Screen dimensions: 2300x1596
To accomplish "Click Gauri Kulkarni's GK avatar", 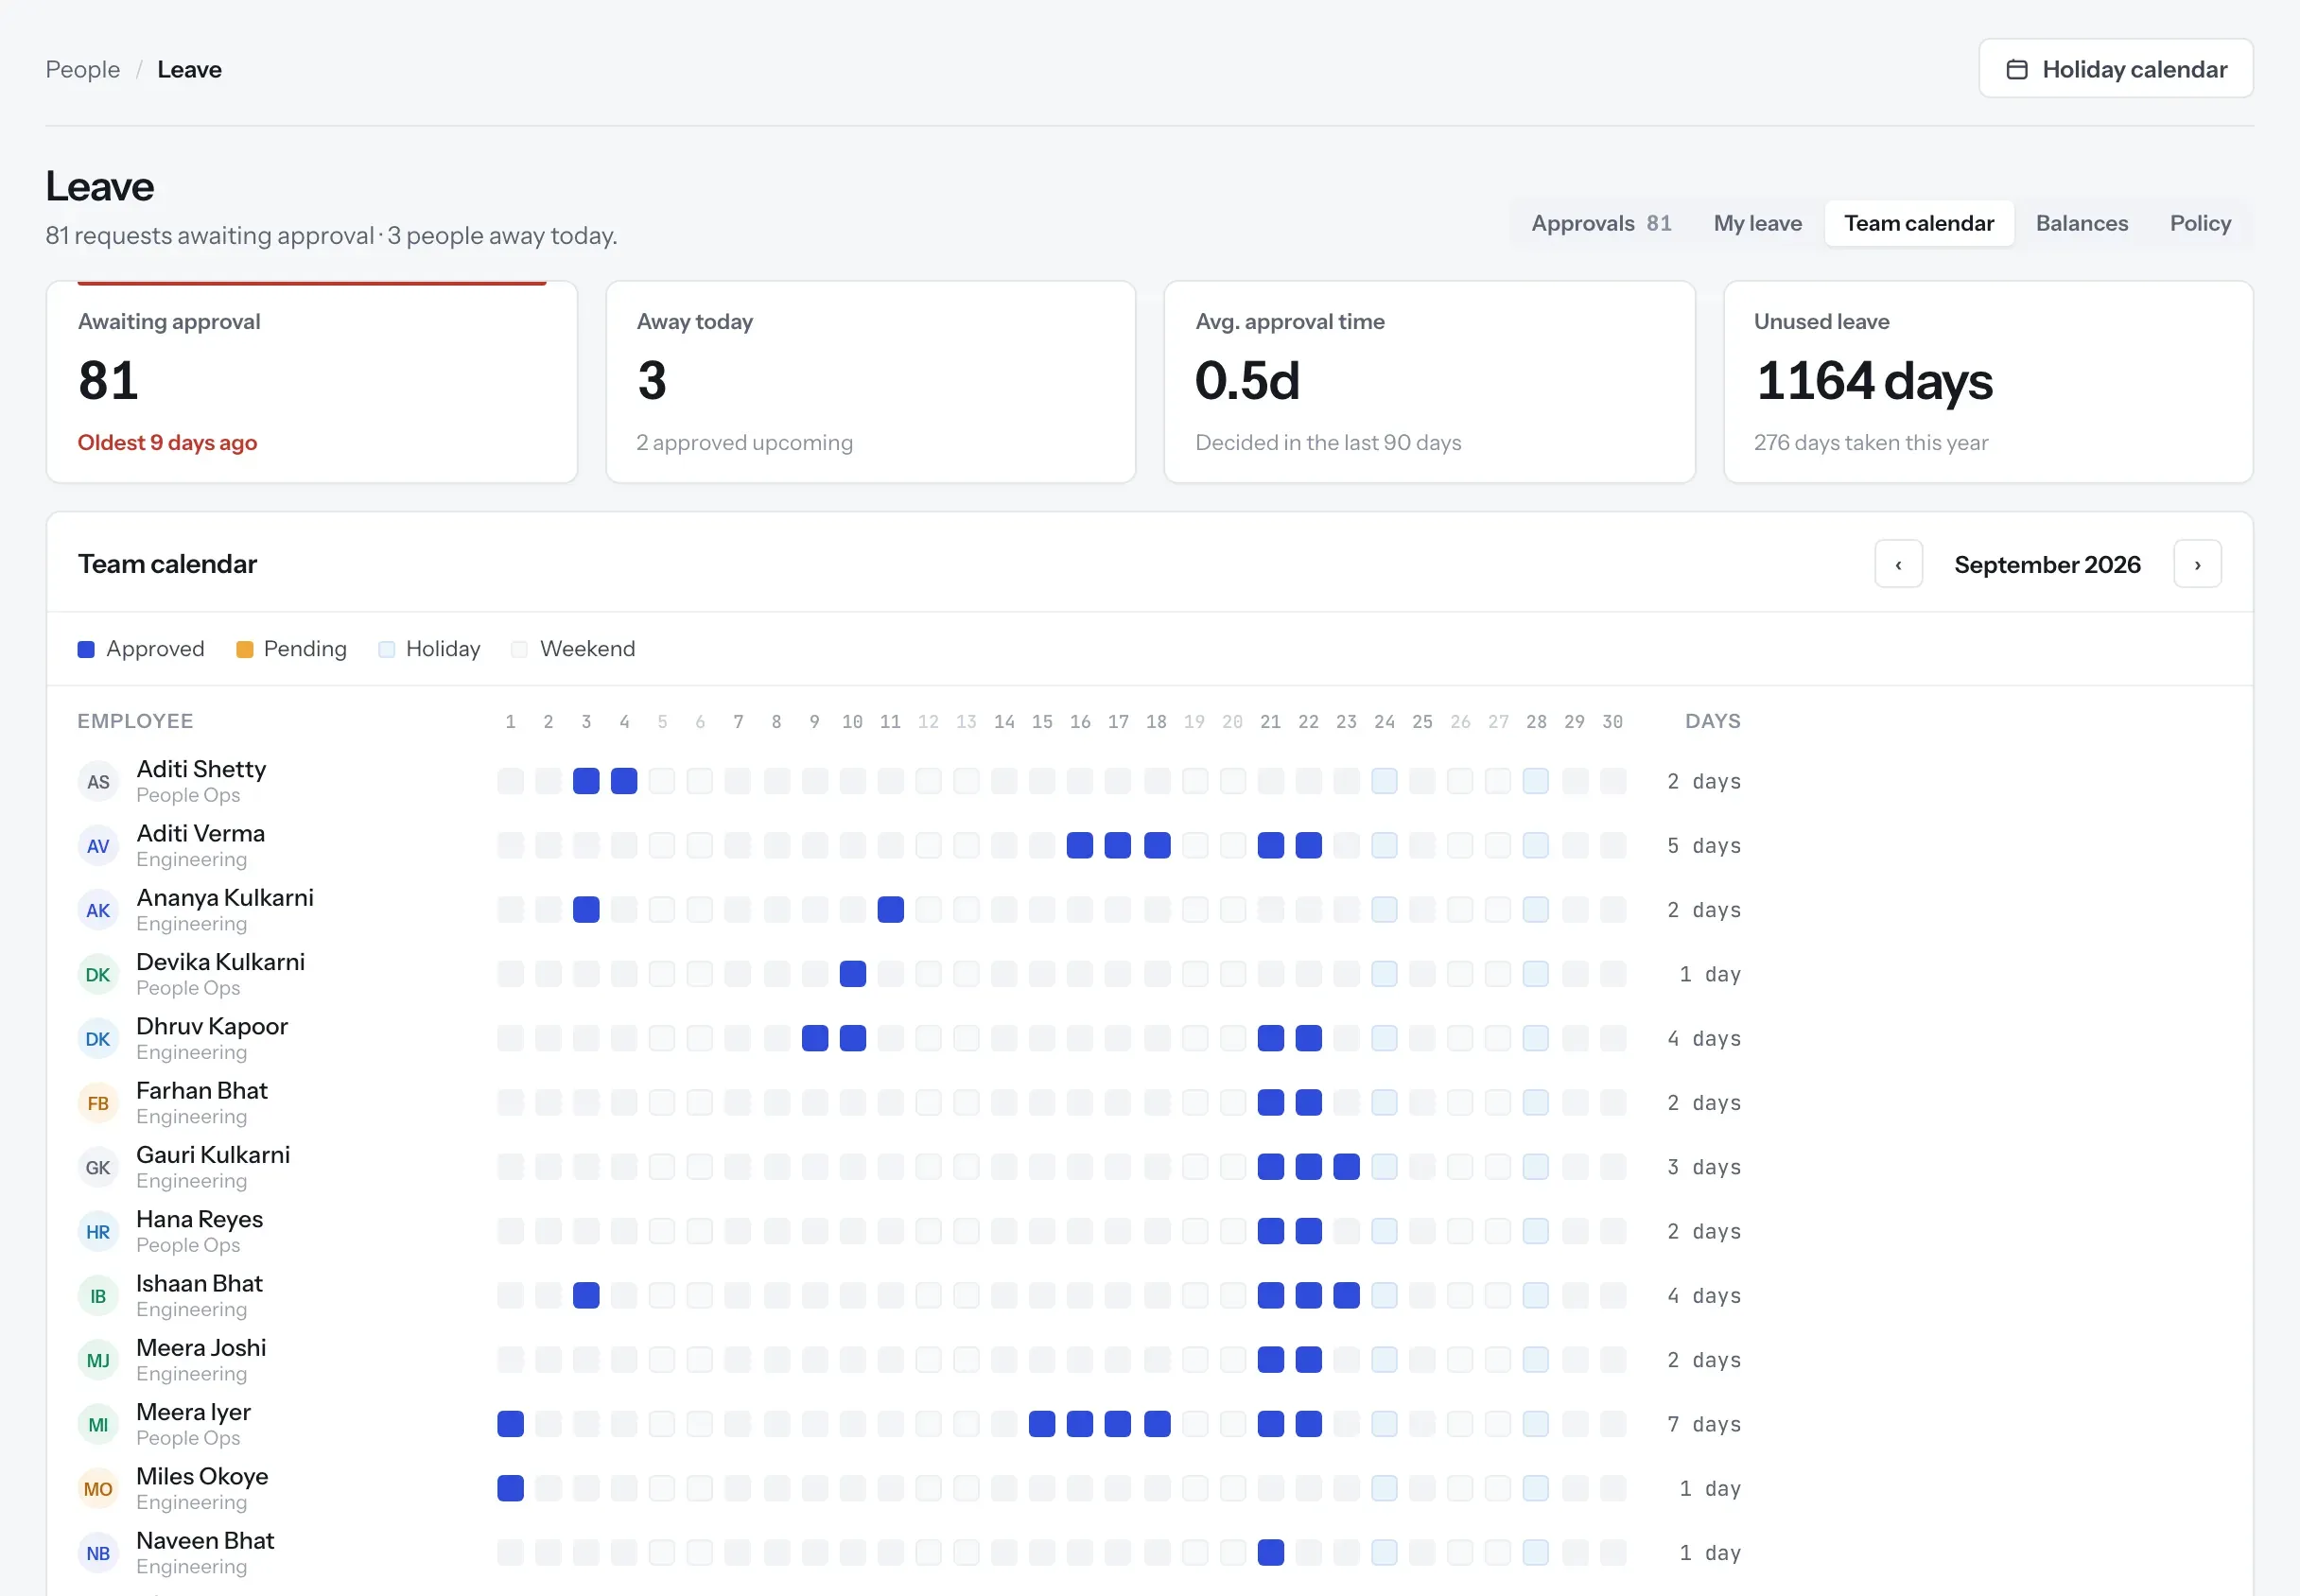I will pos(98,1167).
